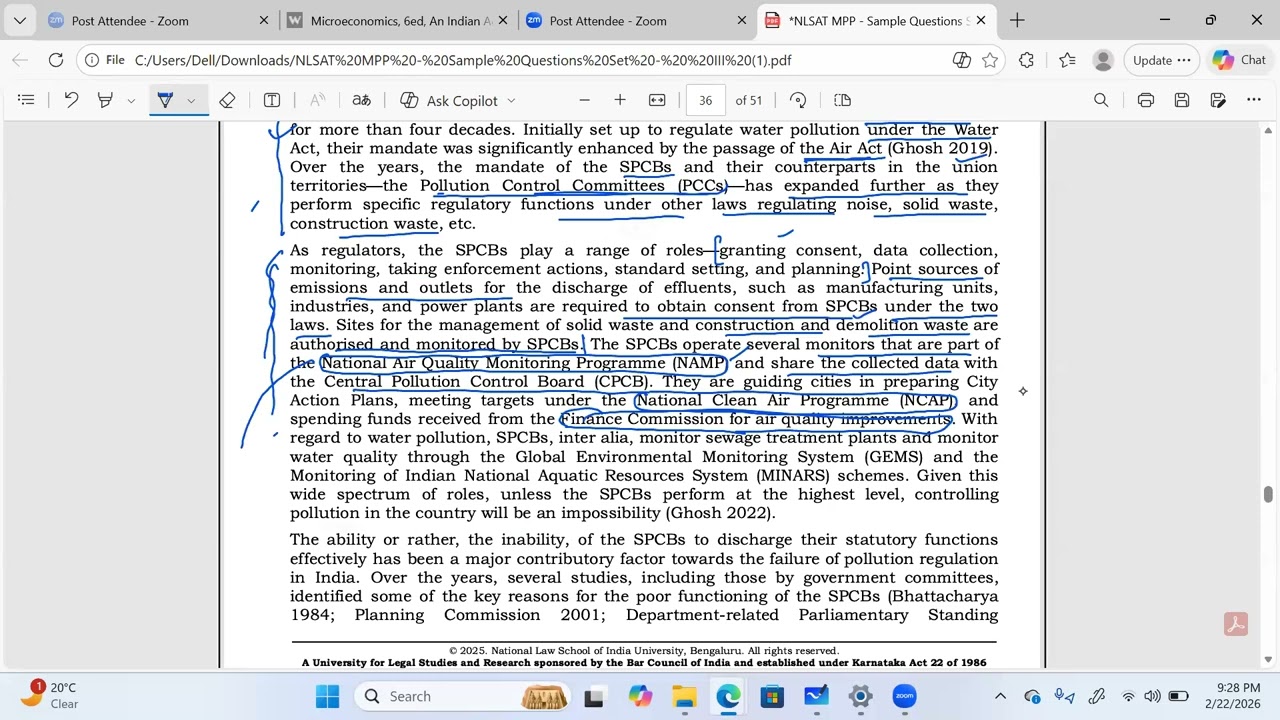Open File Explorer from the taskbar
The width and height of the screenshot is (1280, 720).
coord(685,696)
